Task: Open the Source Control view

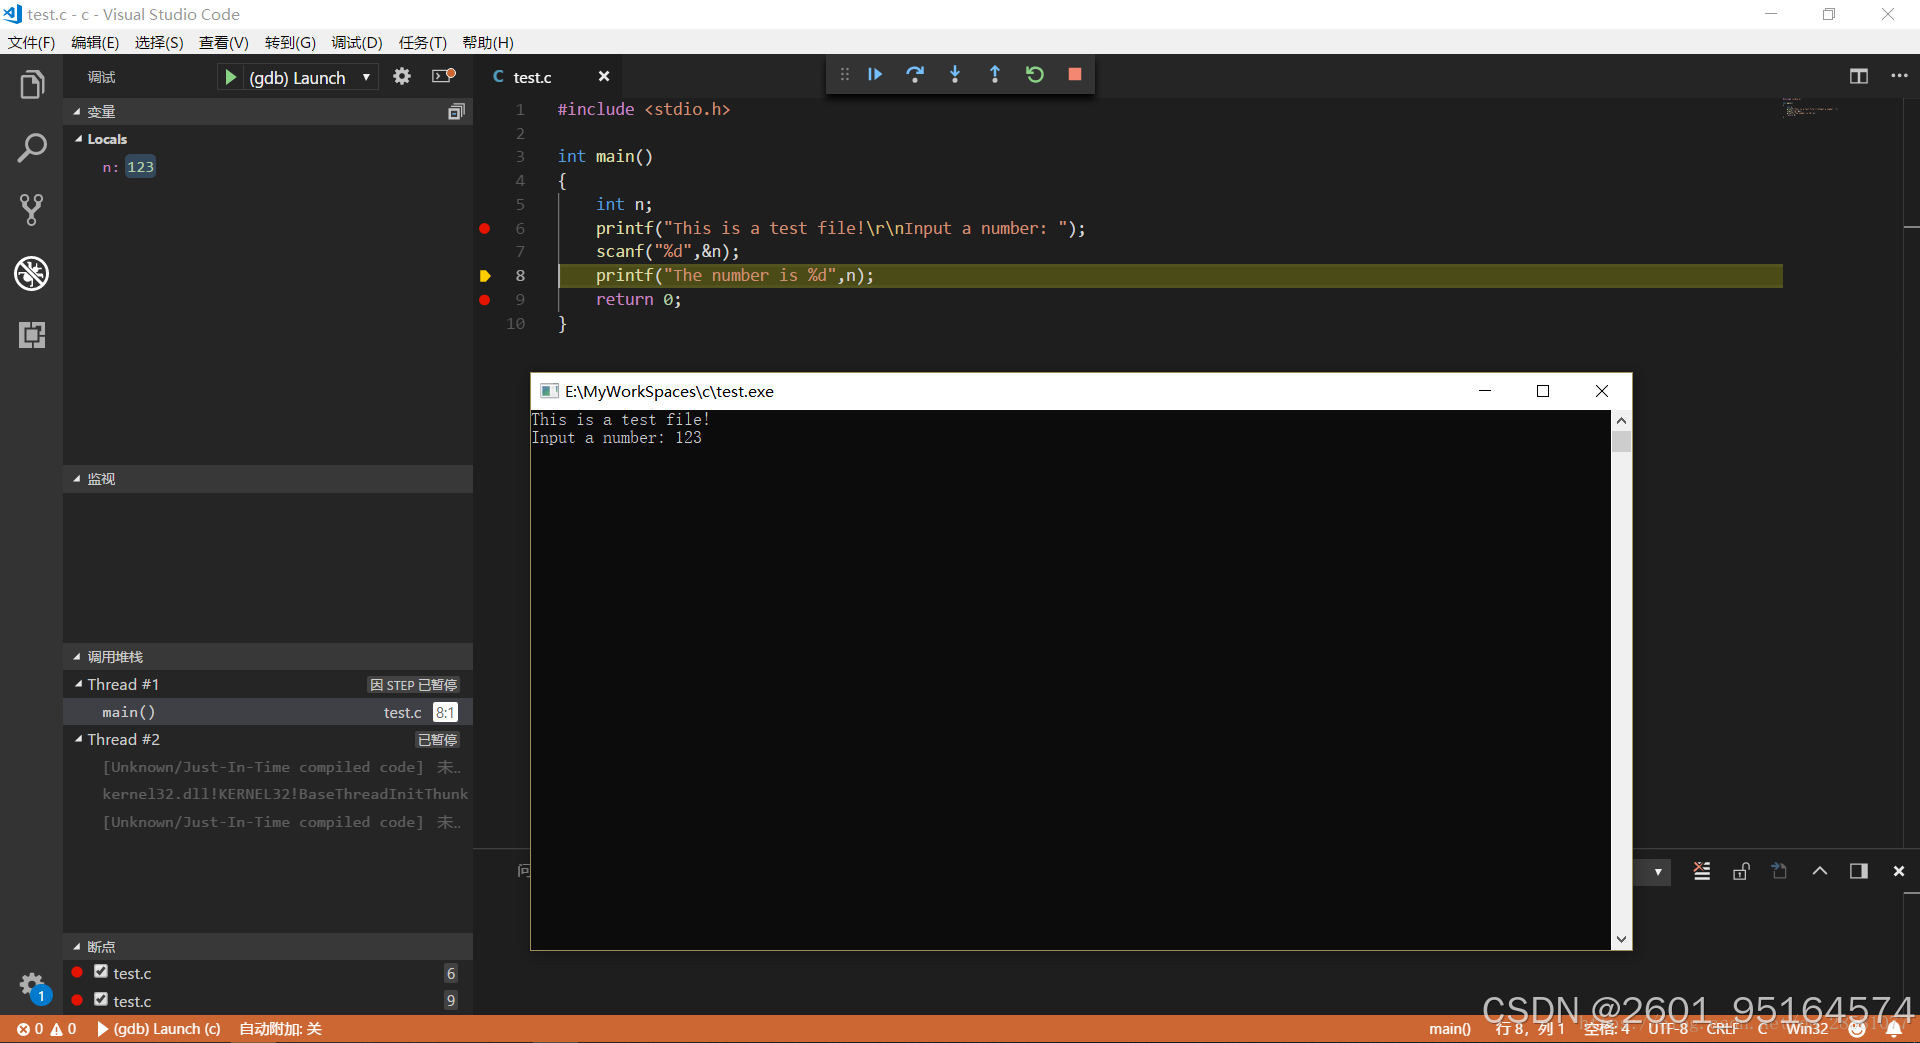Action: click(32, 210)
